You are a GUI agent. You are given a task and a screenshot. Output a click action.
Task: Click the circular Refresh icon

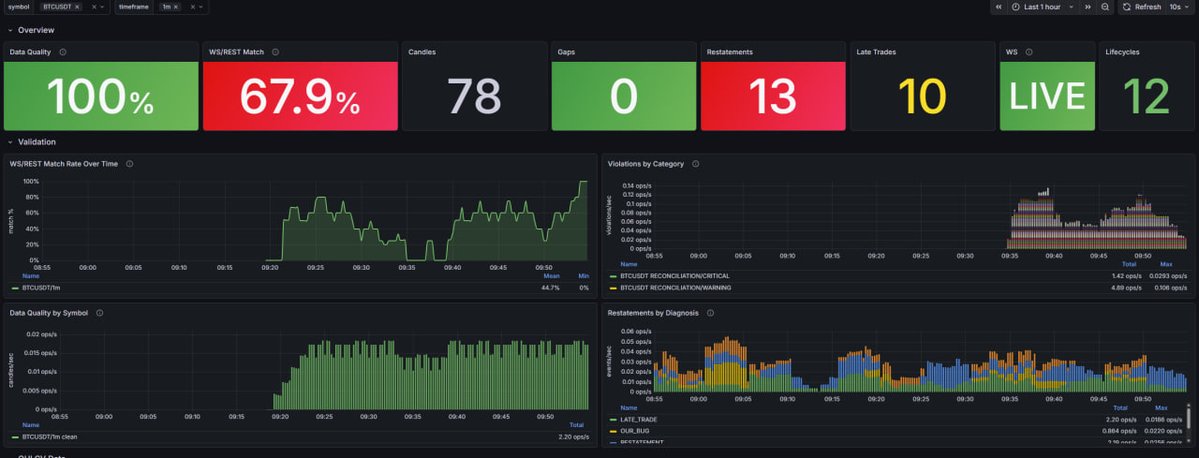pos(1126,7)
